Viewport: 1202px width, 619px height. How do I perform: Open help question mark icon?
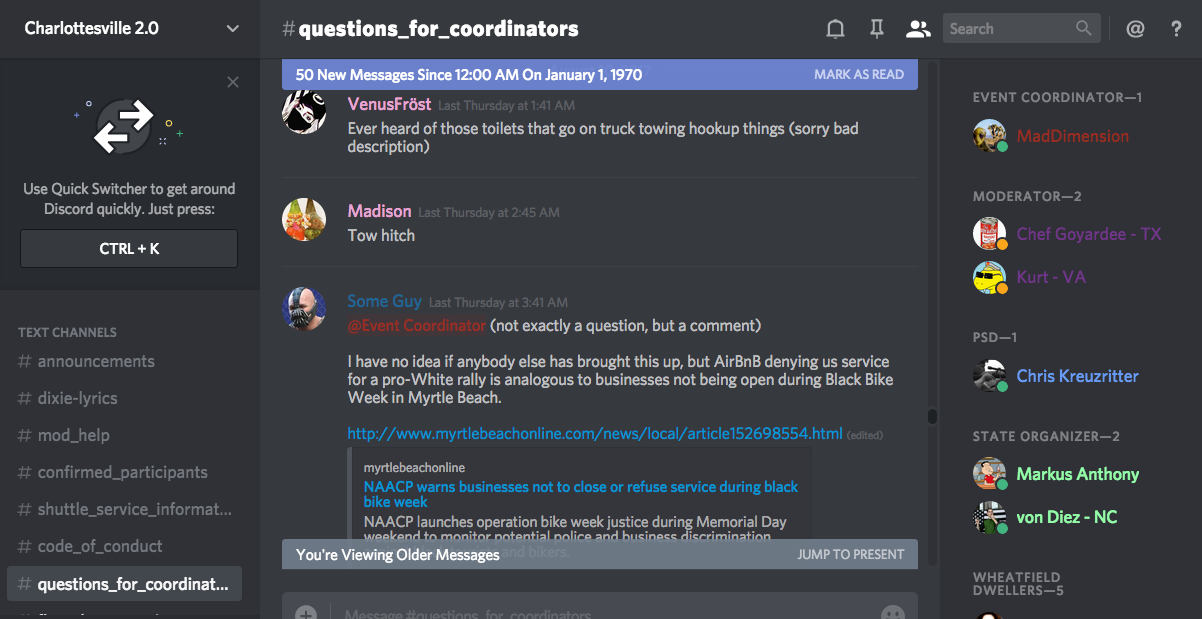[x=1176, y=29]
